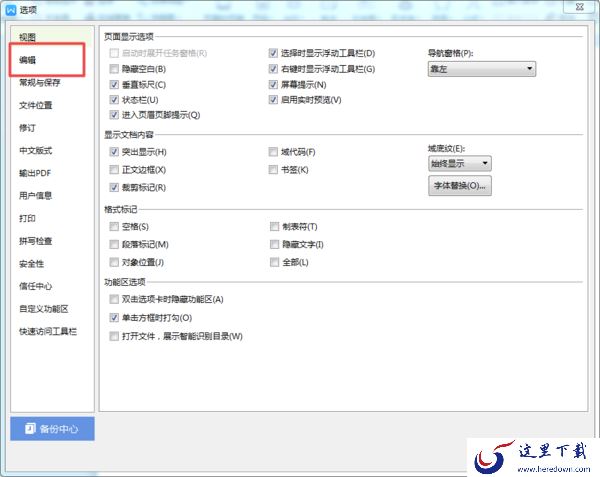Select 用户信息 category
The image size is (600, 477).
[36, 196]
